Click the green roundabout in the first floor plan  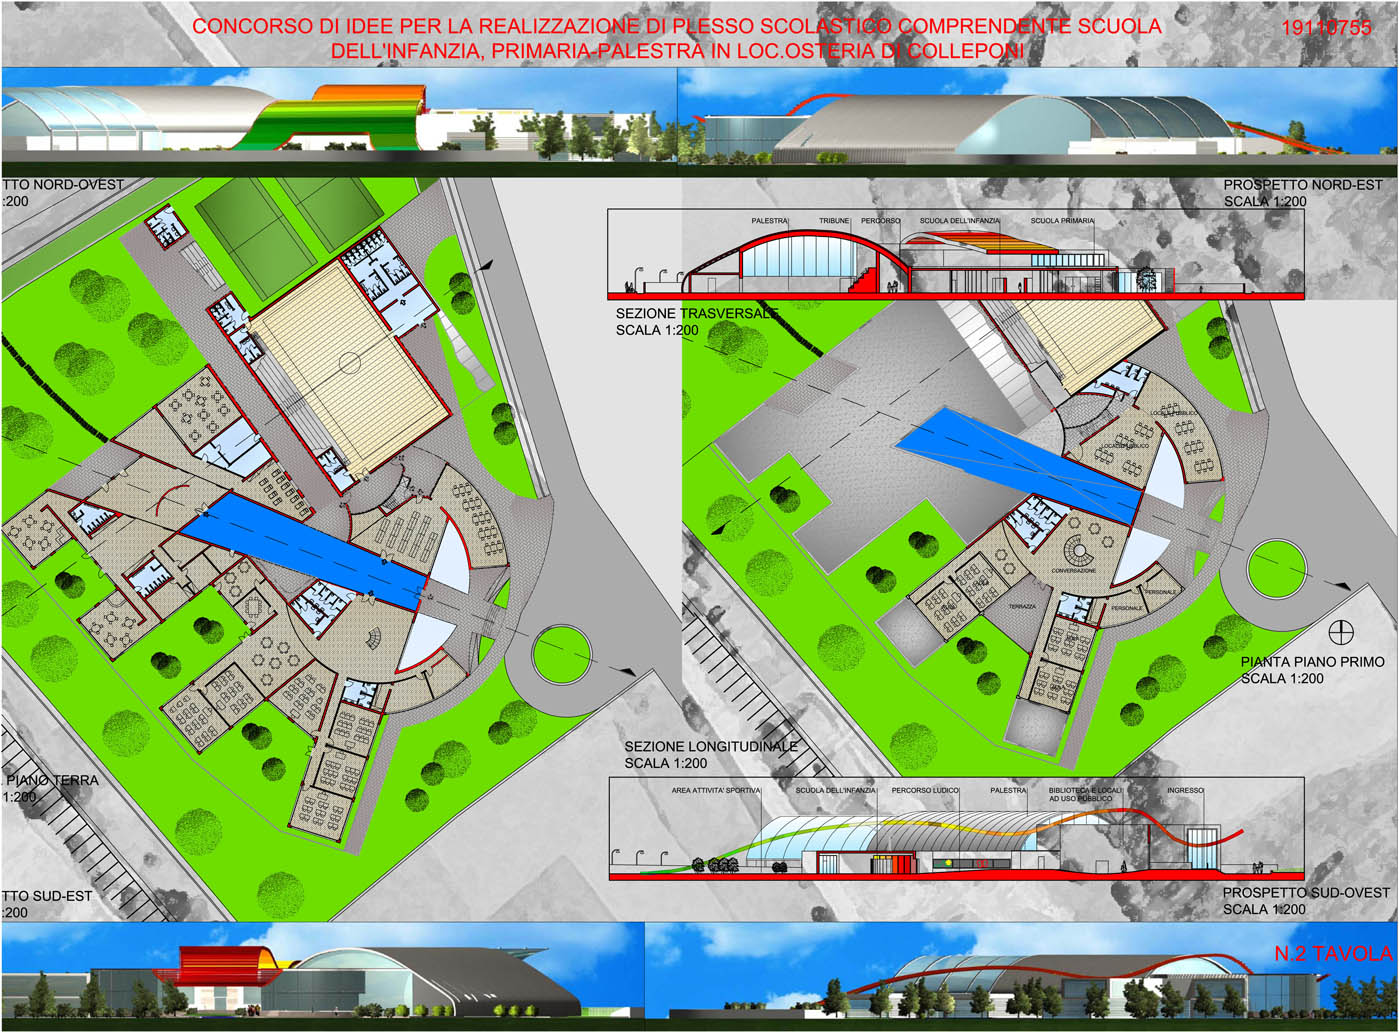[1275, 571]
